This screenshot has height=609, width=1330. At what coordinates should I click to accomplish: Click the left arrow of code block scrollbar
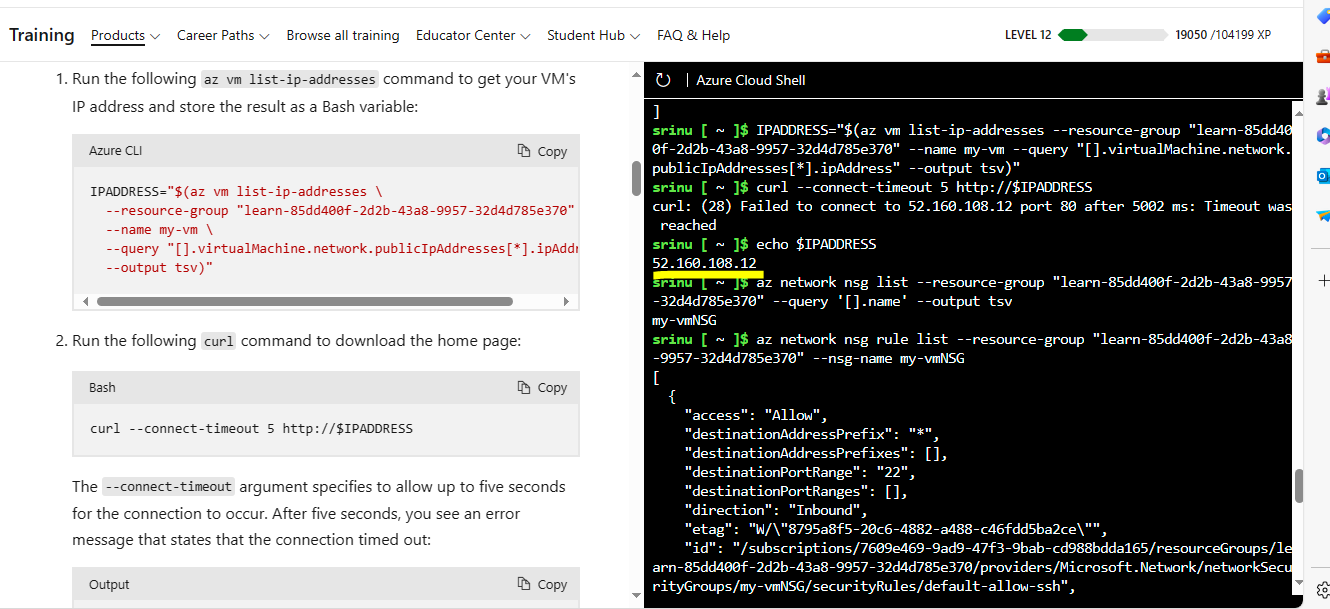(x=85, y=301)
